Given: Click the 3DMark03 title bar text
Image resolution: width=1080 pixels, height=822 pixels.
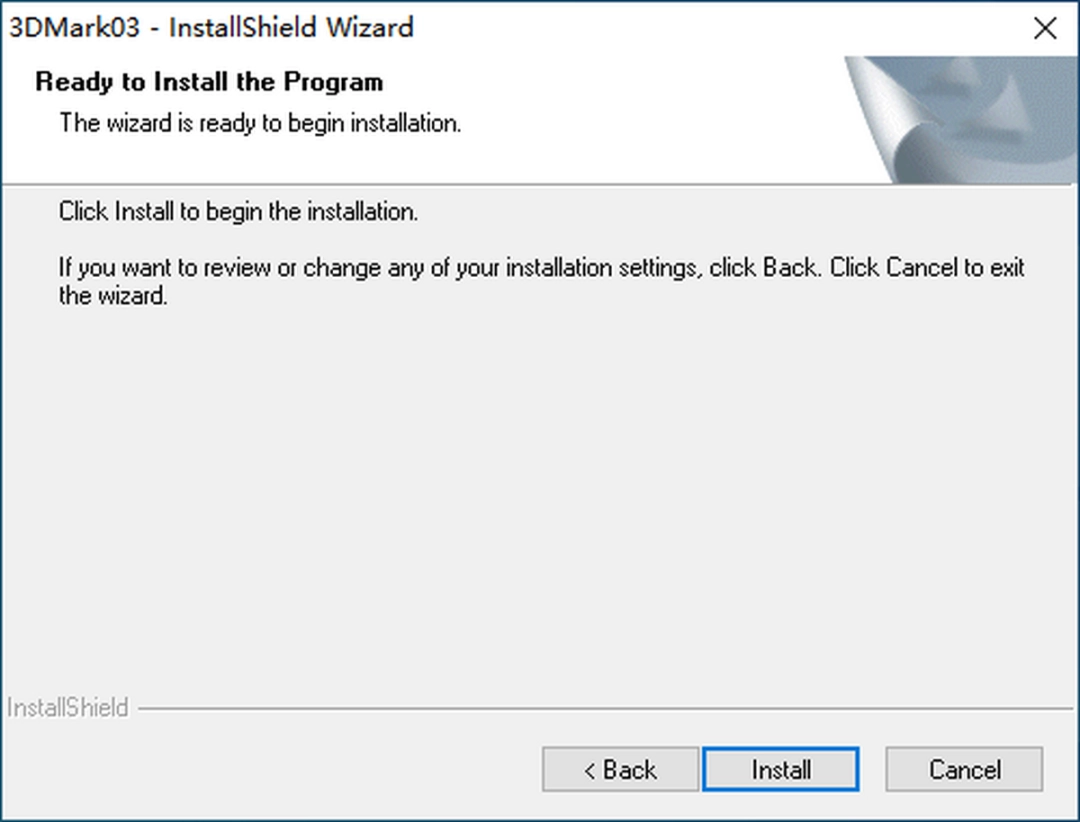Looking at the screenshot, I should [211, 27].
